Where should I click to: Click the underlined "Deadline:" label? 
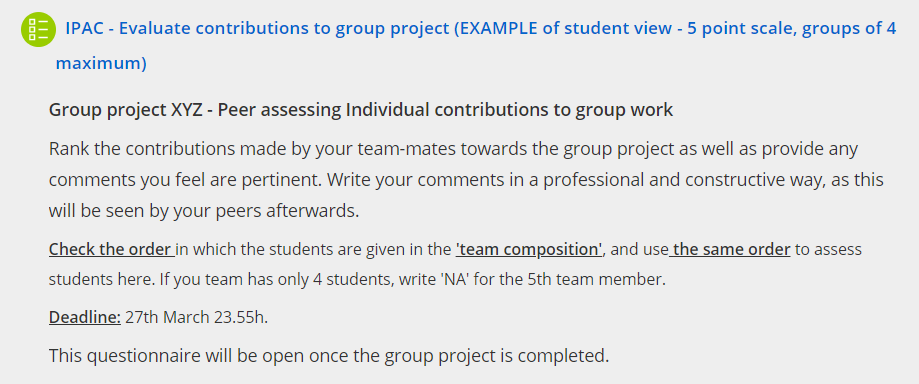[84, 317]
